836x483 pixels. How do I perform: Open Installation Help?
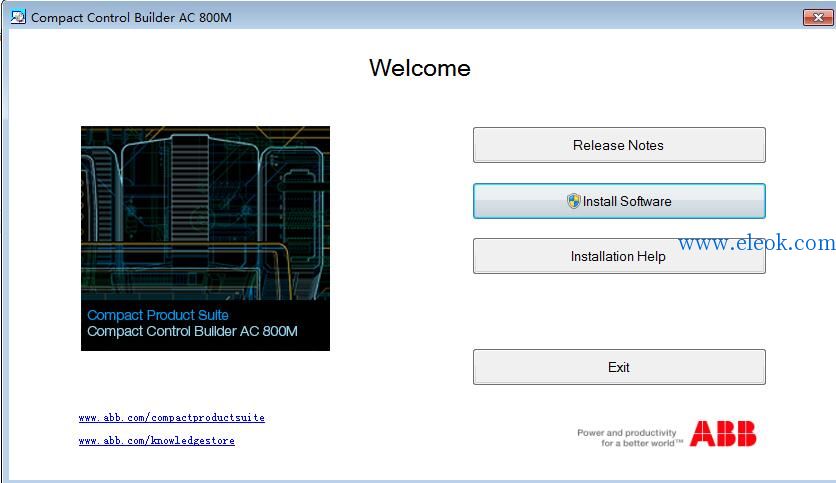(619, 256)
